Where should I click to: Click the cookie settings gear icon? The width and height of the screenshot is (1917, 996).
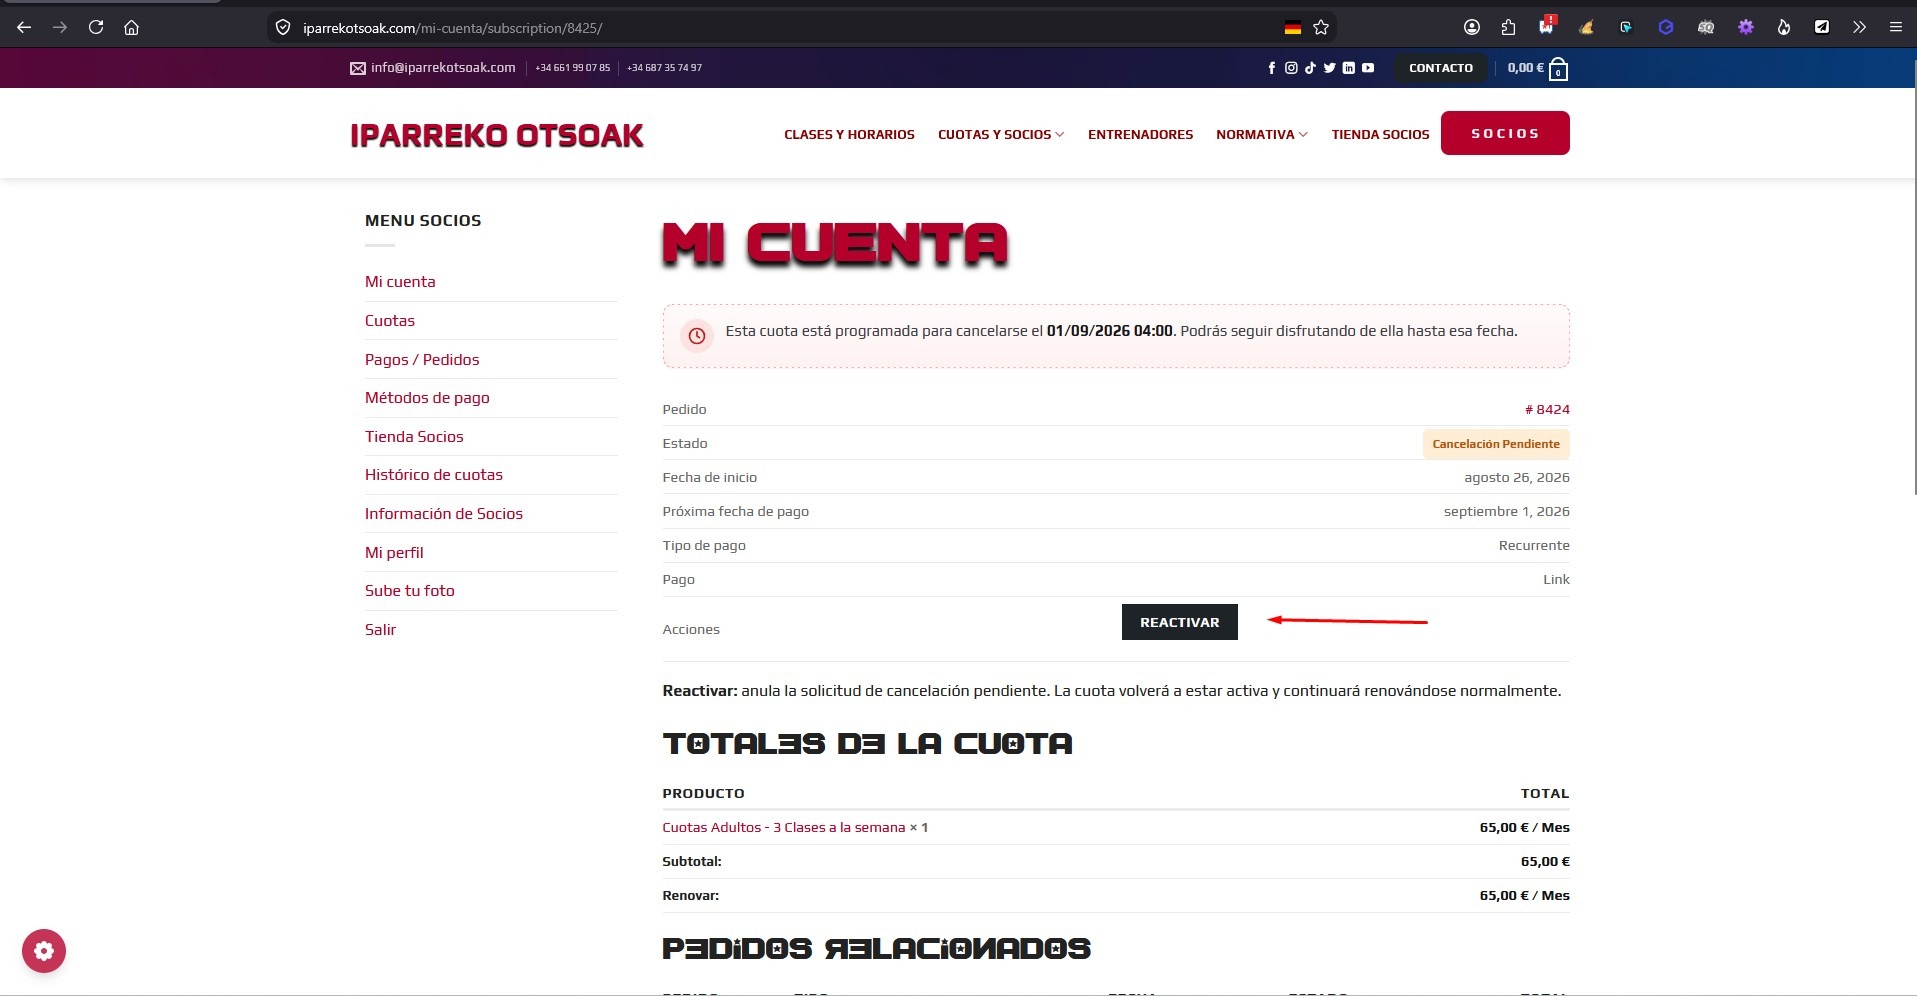[44, 951]
